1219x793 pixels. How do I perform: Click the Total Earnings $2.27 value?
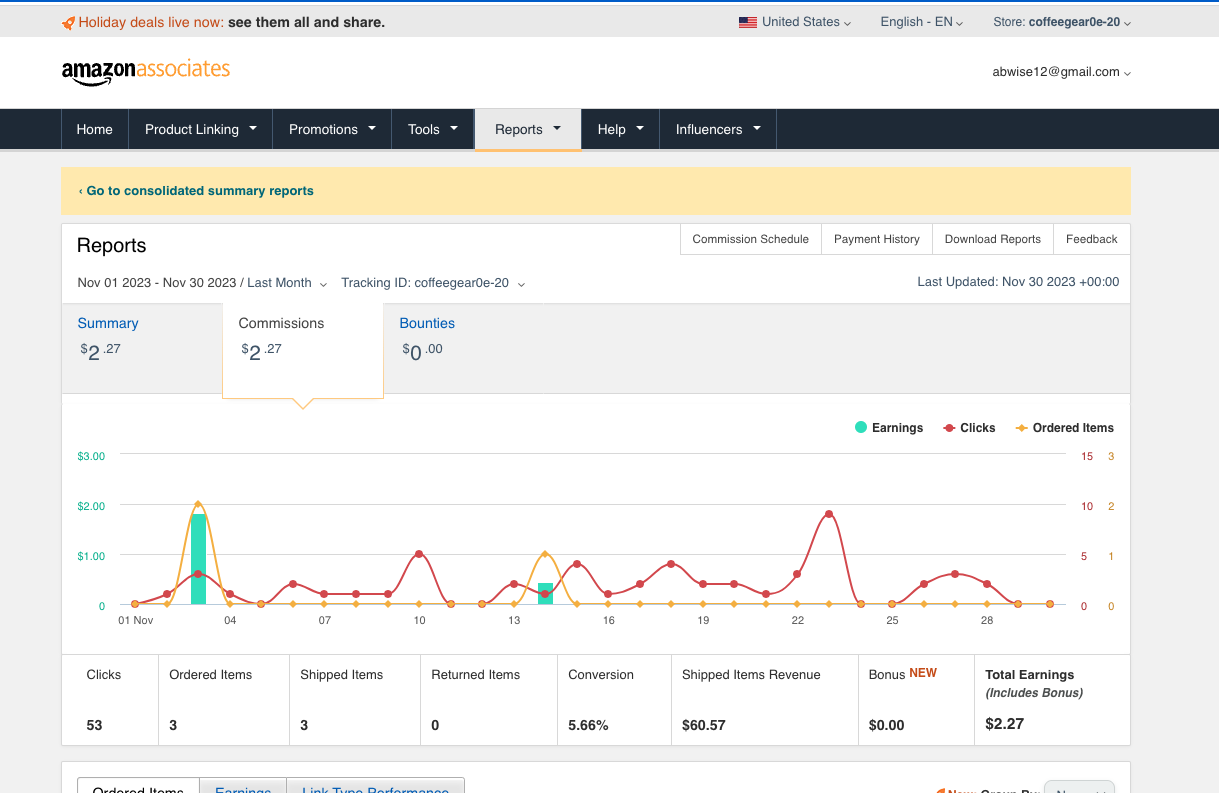pos(1004,724)
